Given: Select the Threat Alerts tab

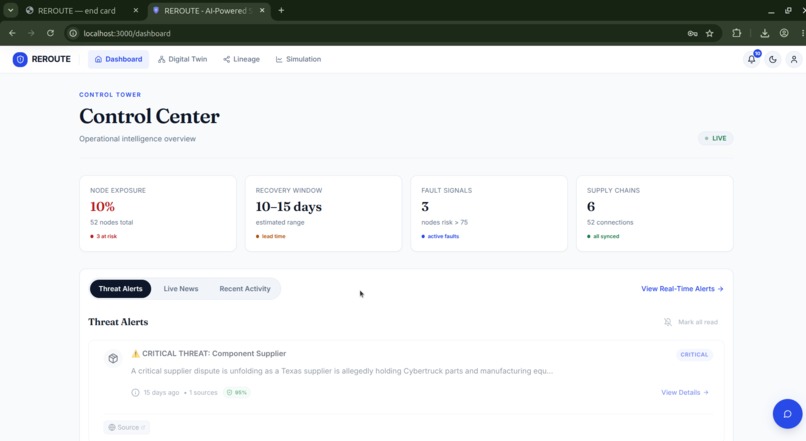Looking at the screenshot, I should 120,289.
